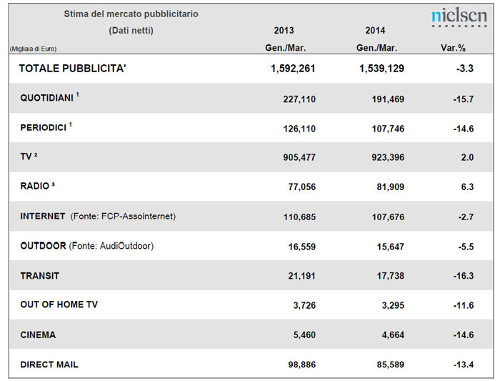Select the title Stima del mercato pubblicitario
This screenshot has width=500, height=381.
(131, 14)
